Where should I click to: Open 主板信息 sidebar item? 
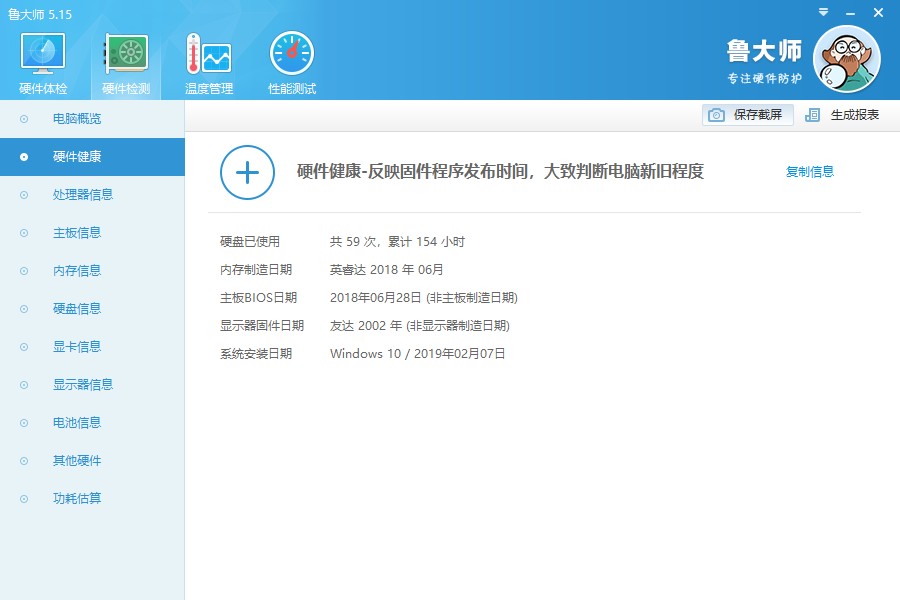tap(77, 233)
